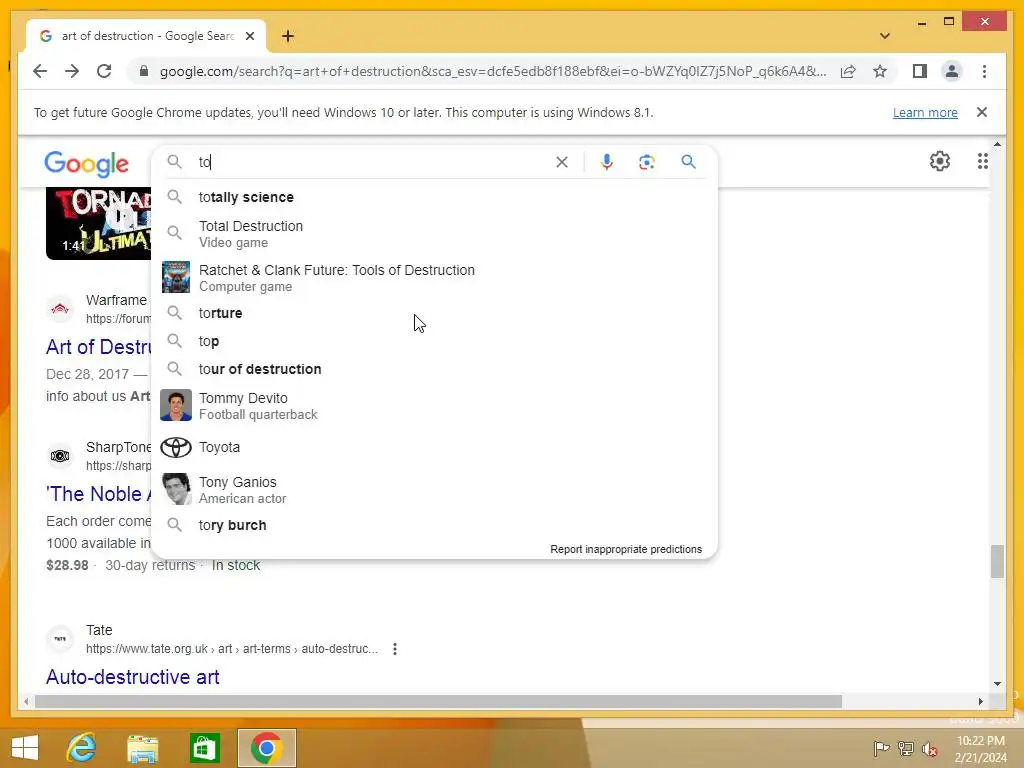Select the 'tour of destruction' suggestion

pos(434,369)
